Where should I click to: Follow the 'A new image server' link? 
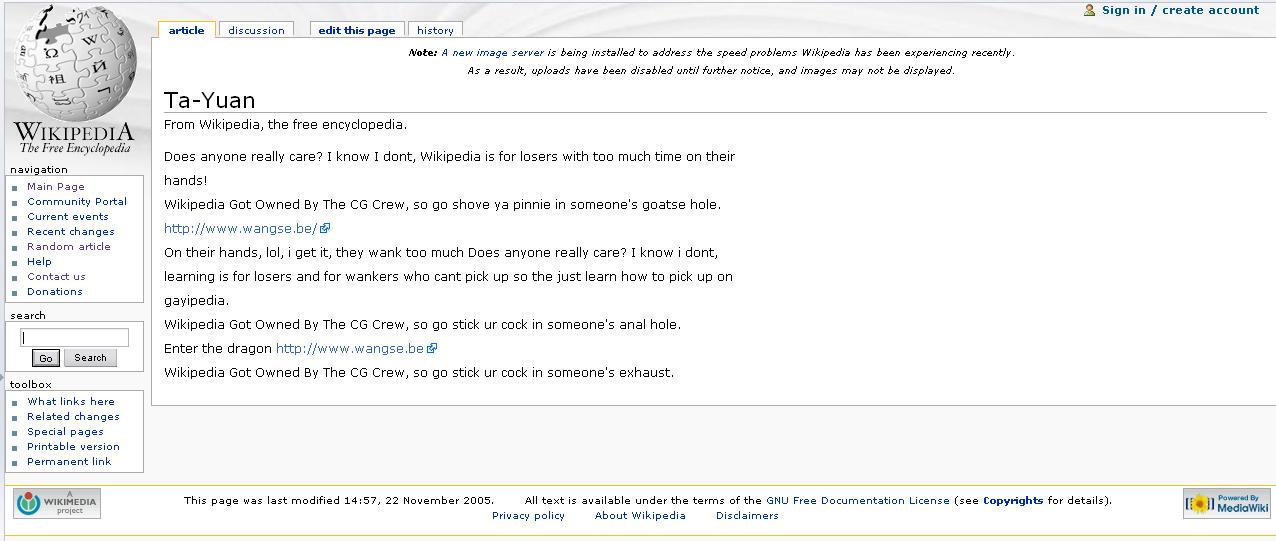[492, 53]
